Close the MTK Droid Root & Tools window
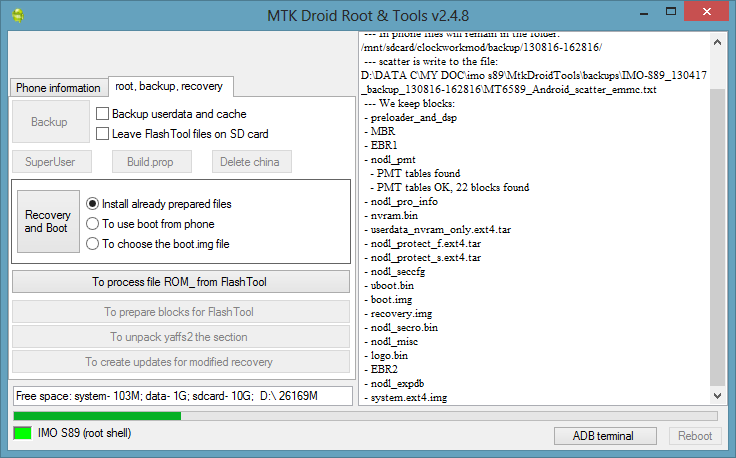736x458 pixels. 706,12
